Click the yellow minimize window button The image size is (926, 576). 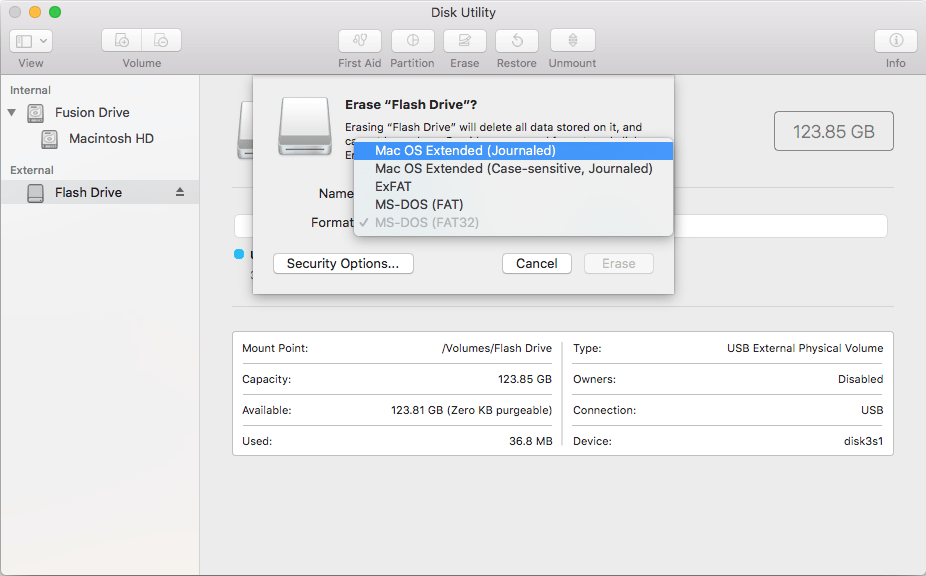point(35,12)
